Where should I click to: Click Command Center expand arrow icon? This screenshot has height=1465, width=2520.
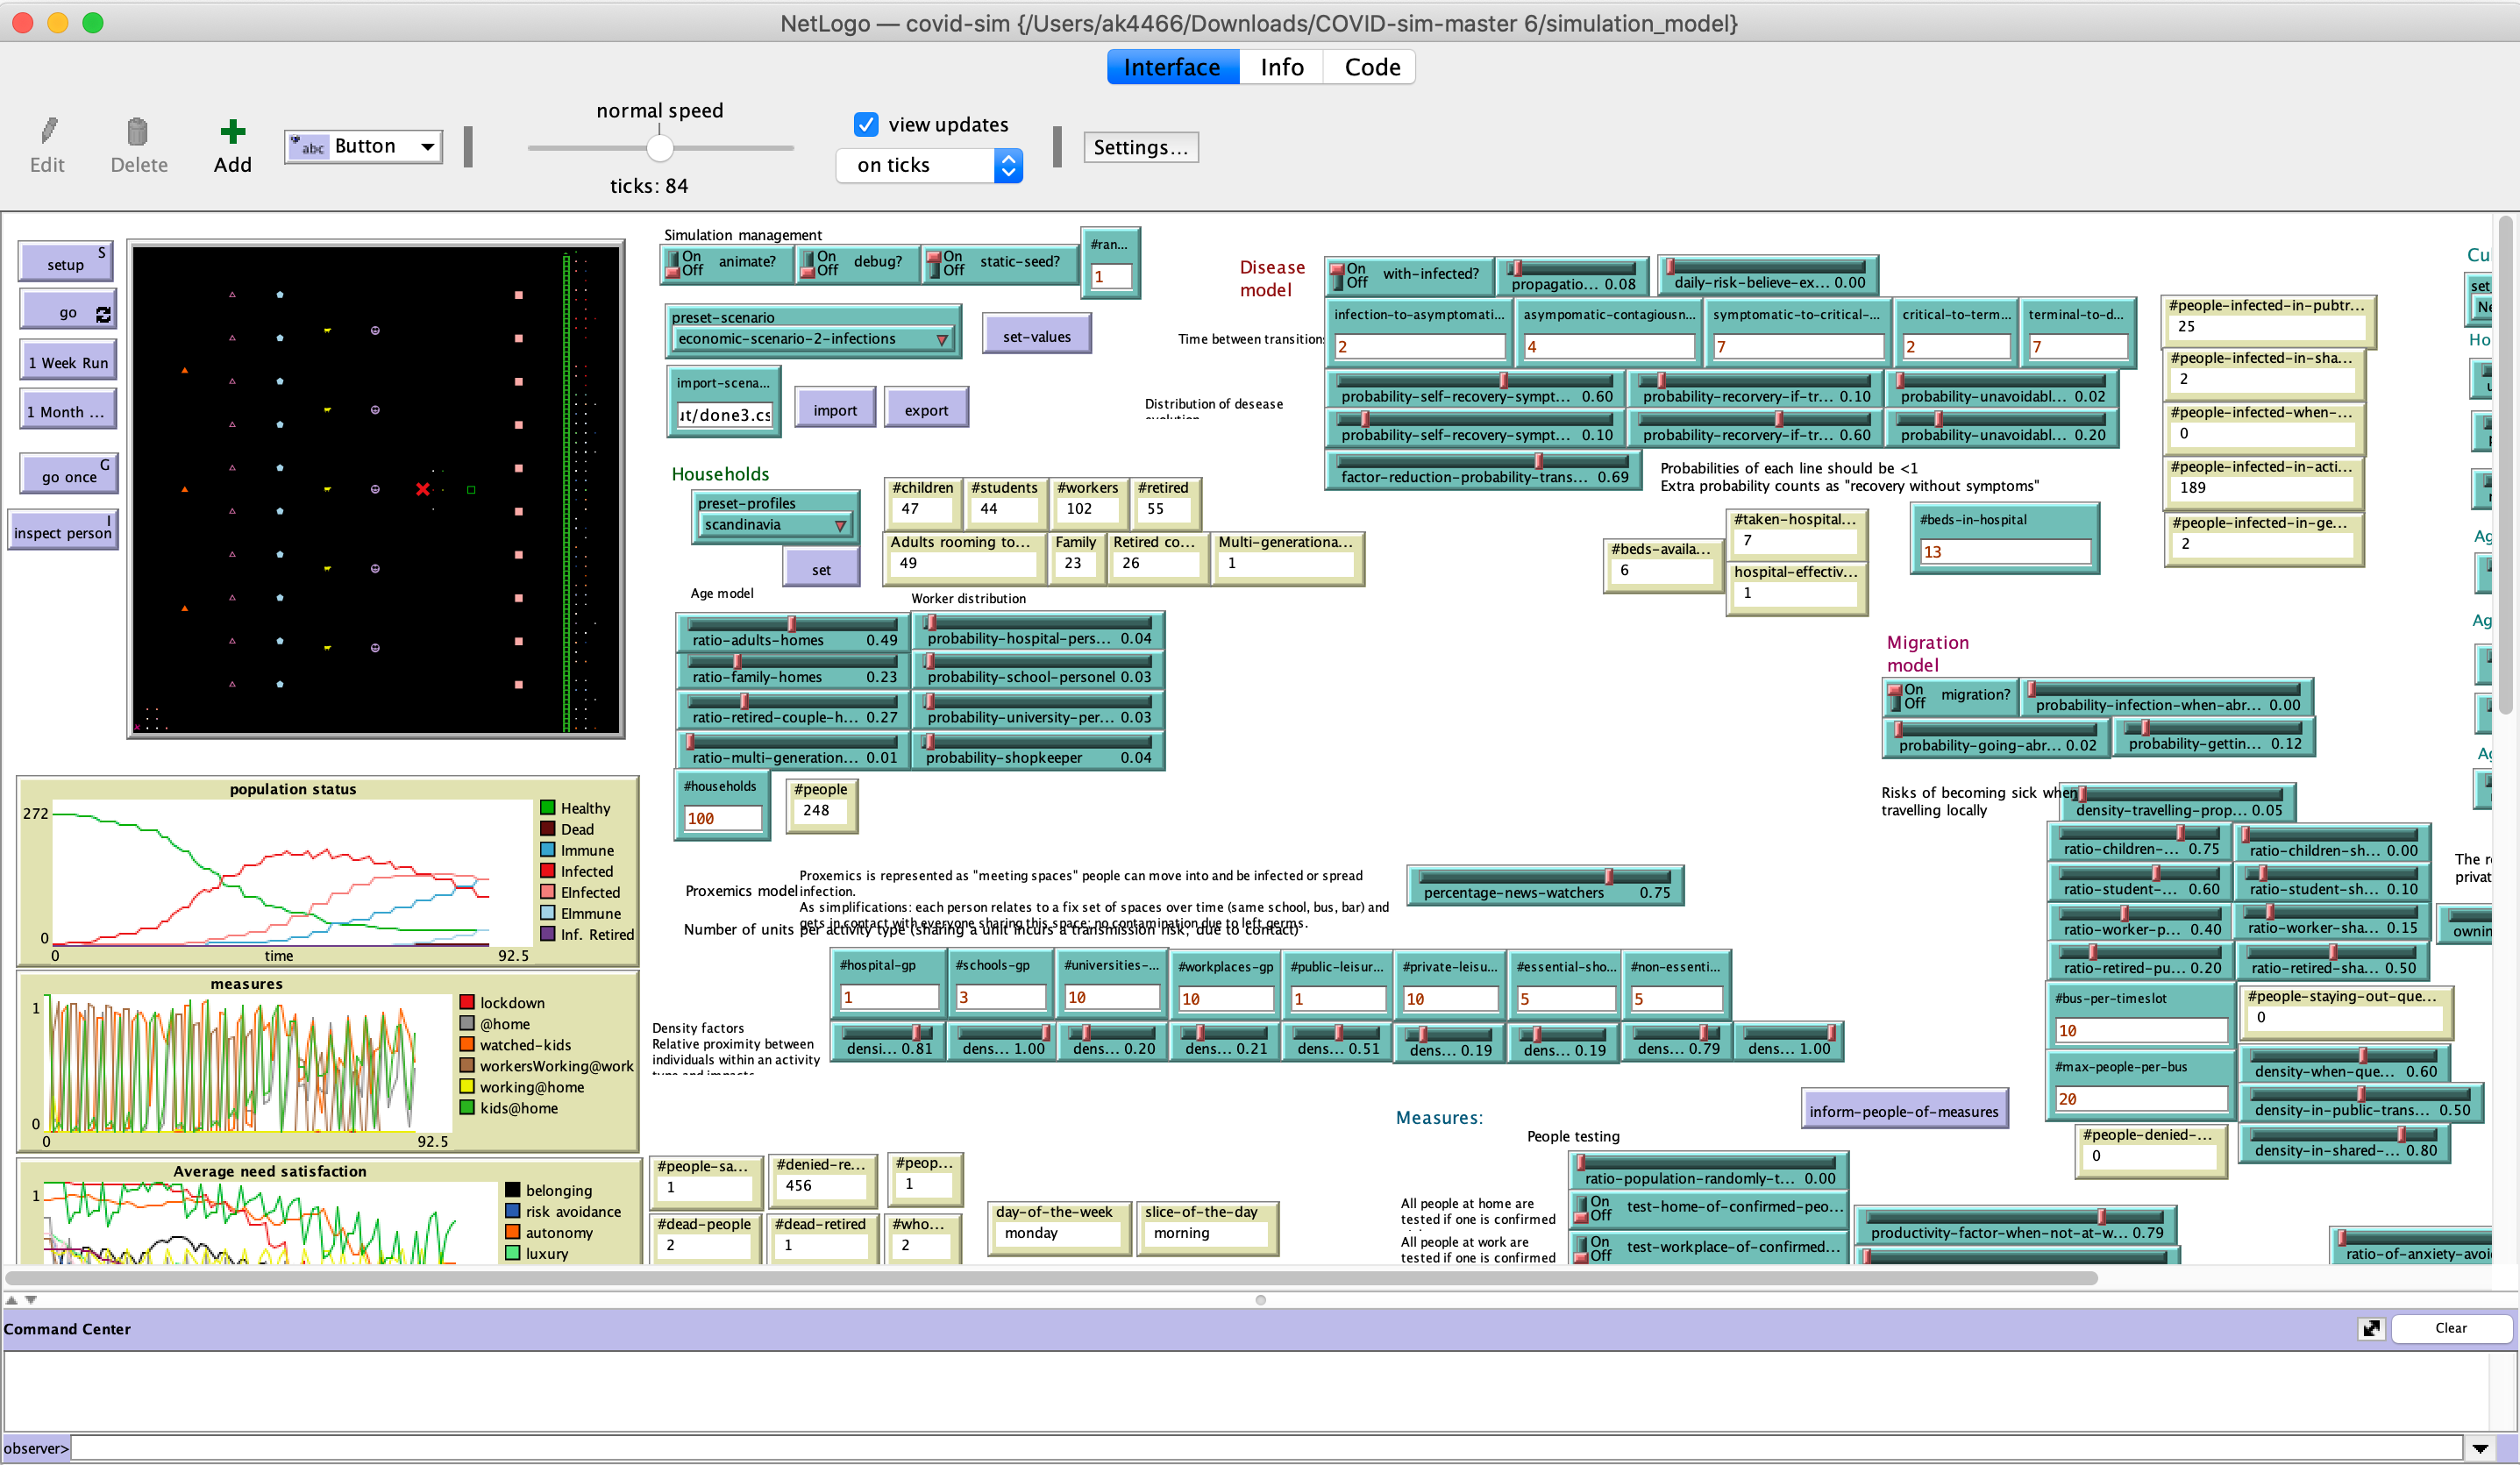2371,1328
